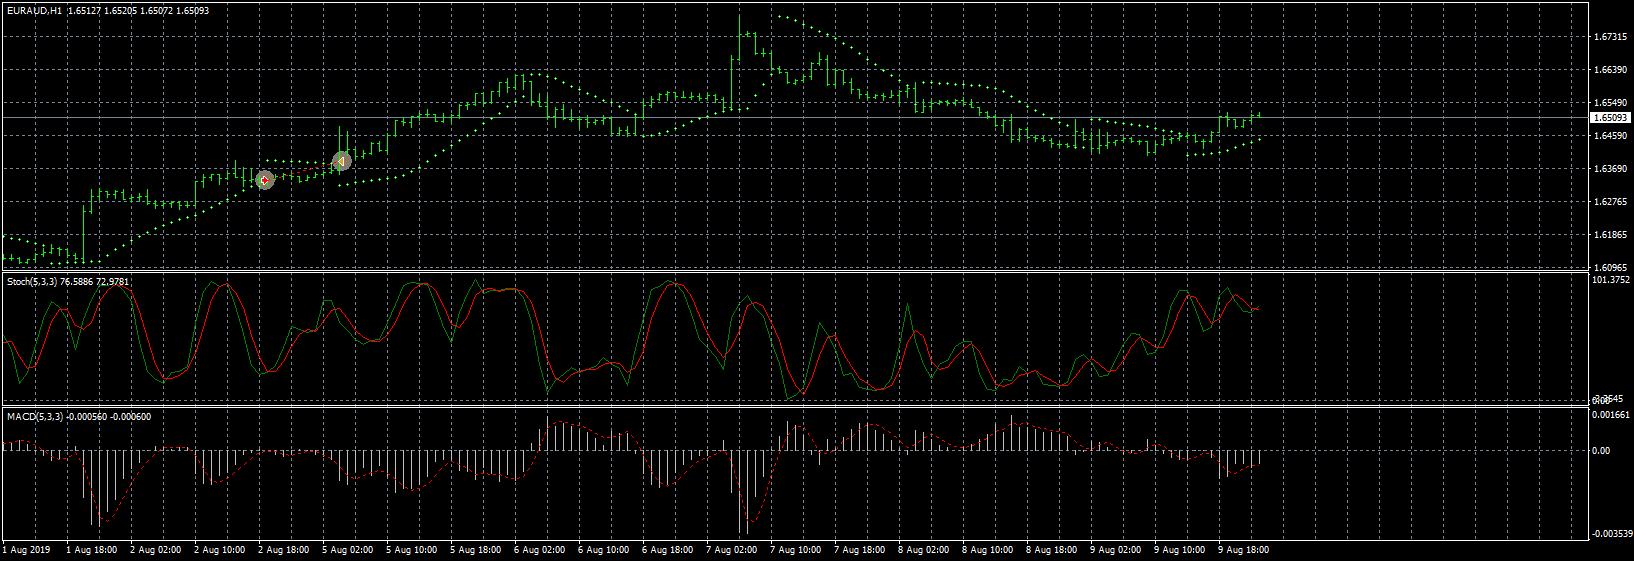
Task: Click price axis value 1.64590
Action: pos(1609,136)
